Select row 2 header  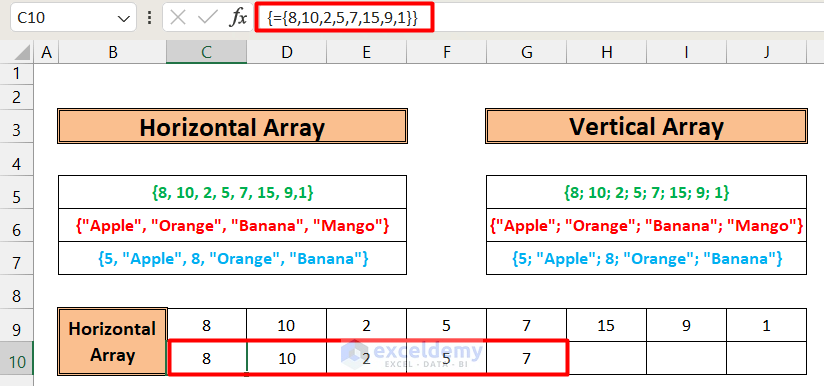tap(17, 97)
